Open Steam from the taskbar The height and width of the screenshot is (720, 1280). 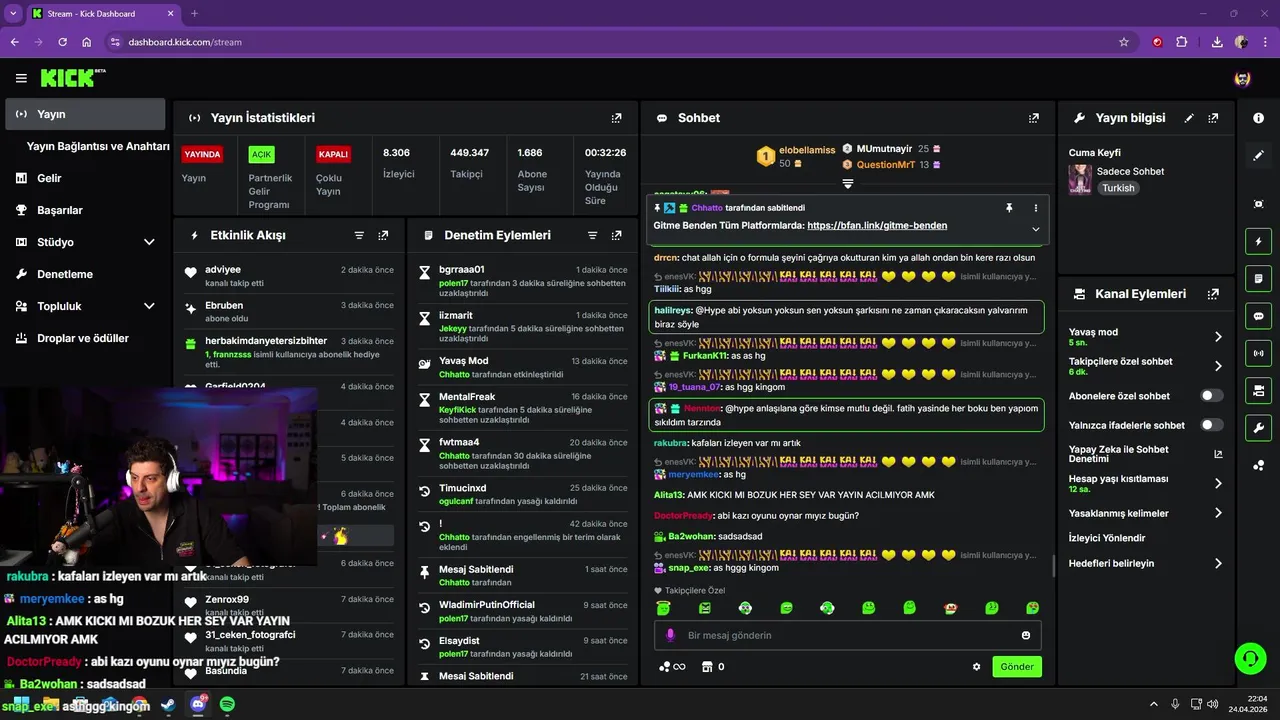tap(168, 705)
